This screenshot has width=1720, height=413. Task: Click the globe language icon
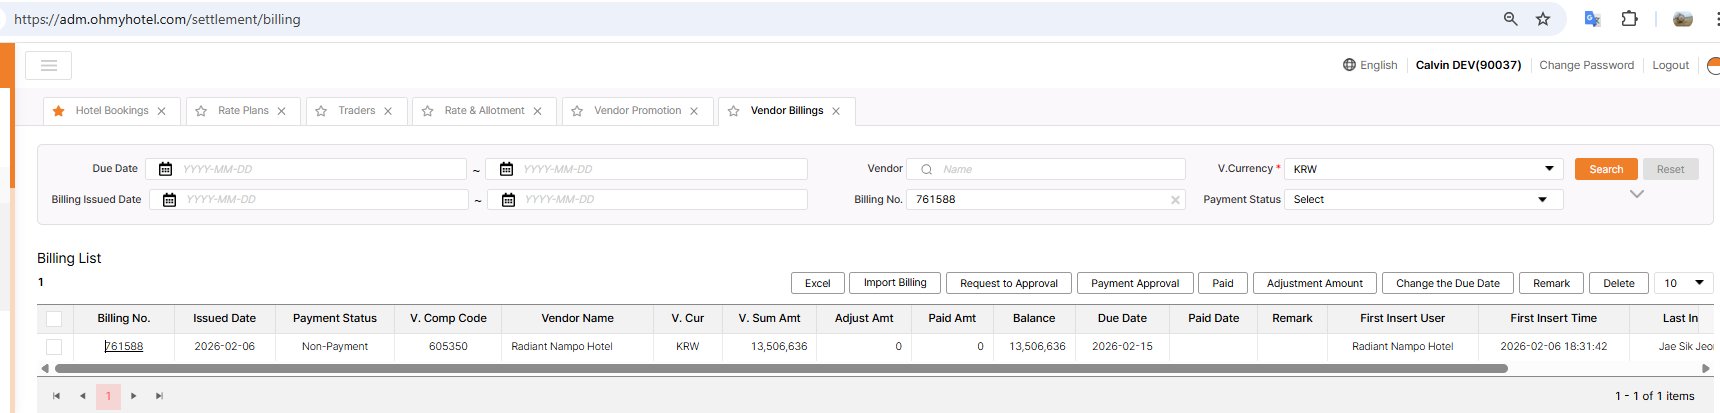[x=1349, y=65]
